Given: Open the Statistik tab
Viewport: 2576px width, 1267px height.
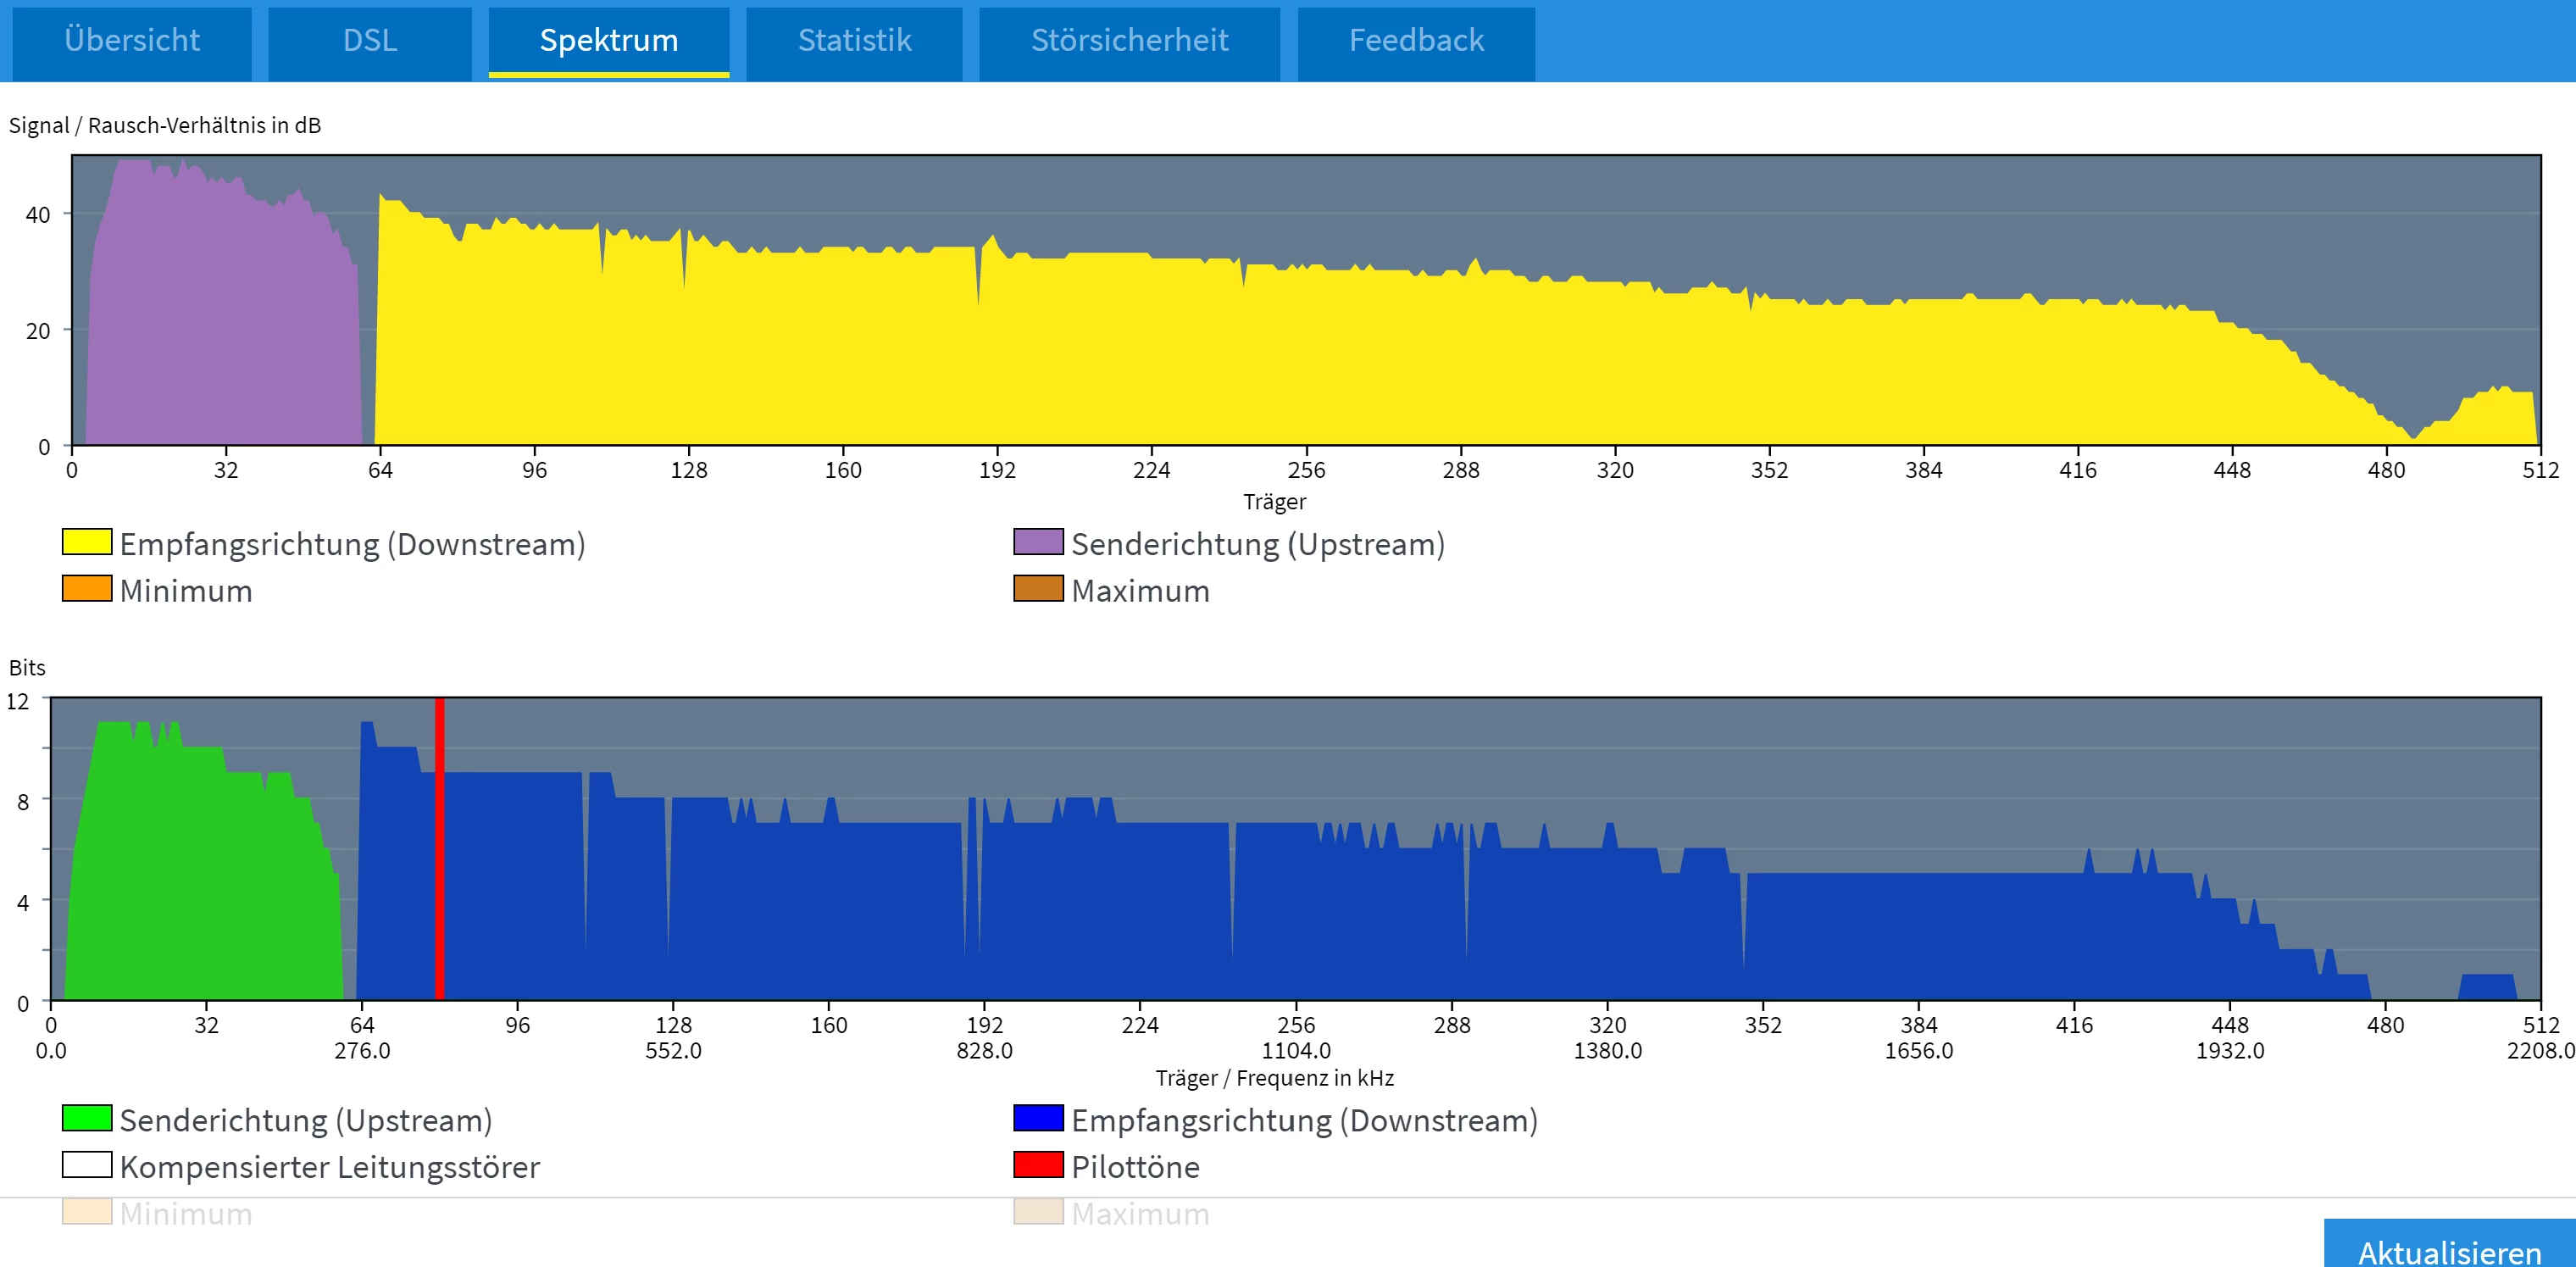Looking at the screenshot, I should click(854, 41).
